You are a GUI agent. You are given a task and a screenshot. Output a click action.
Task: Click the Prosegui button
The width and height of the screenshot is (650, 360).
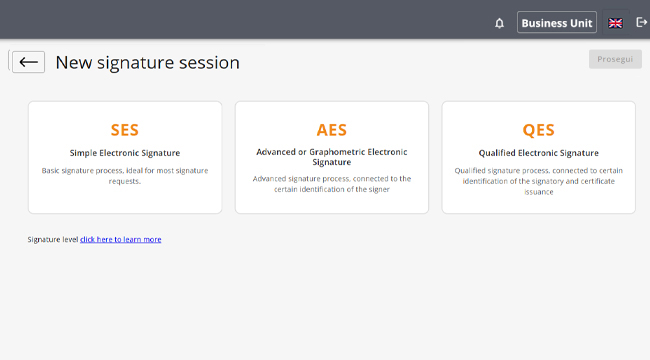[615, 59]
